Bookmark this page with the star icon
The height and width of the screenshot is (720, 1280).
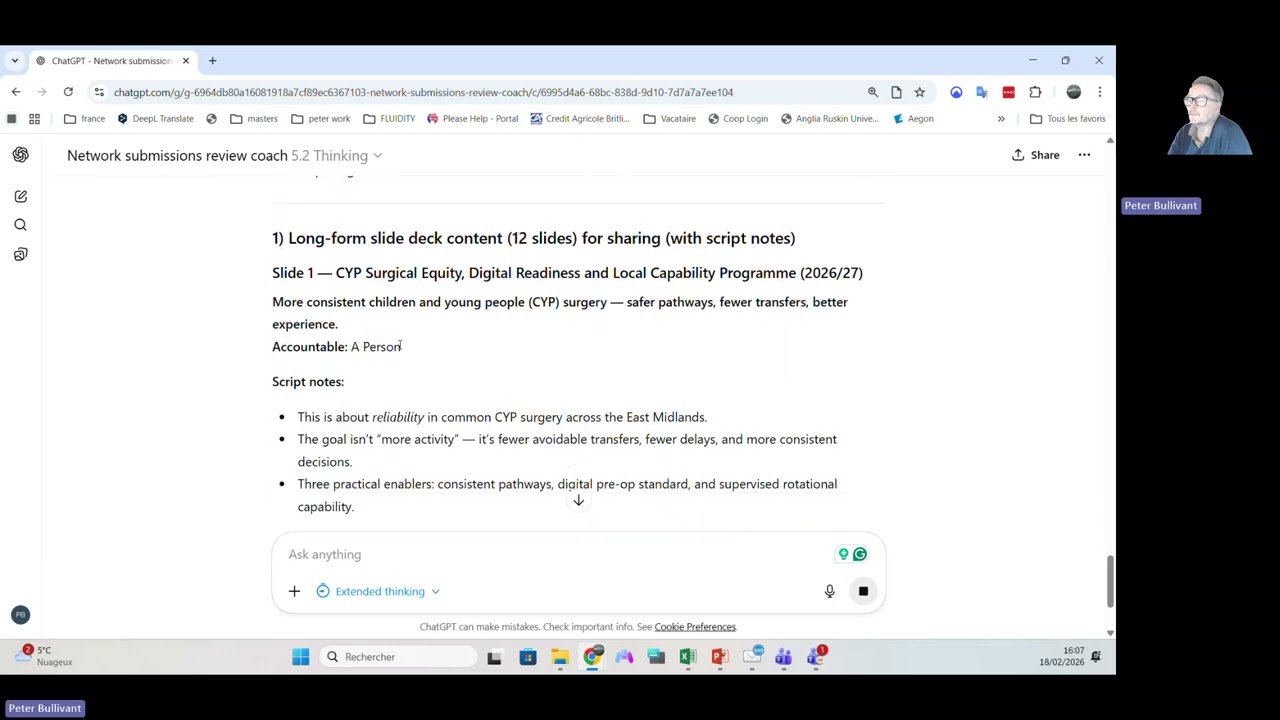click(x=919, y=92)
